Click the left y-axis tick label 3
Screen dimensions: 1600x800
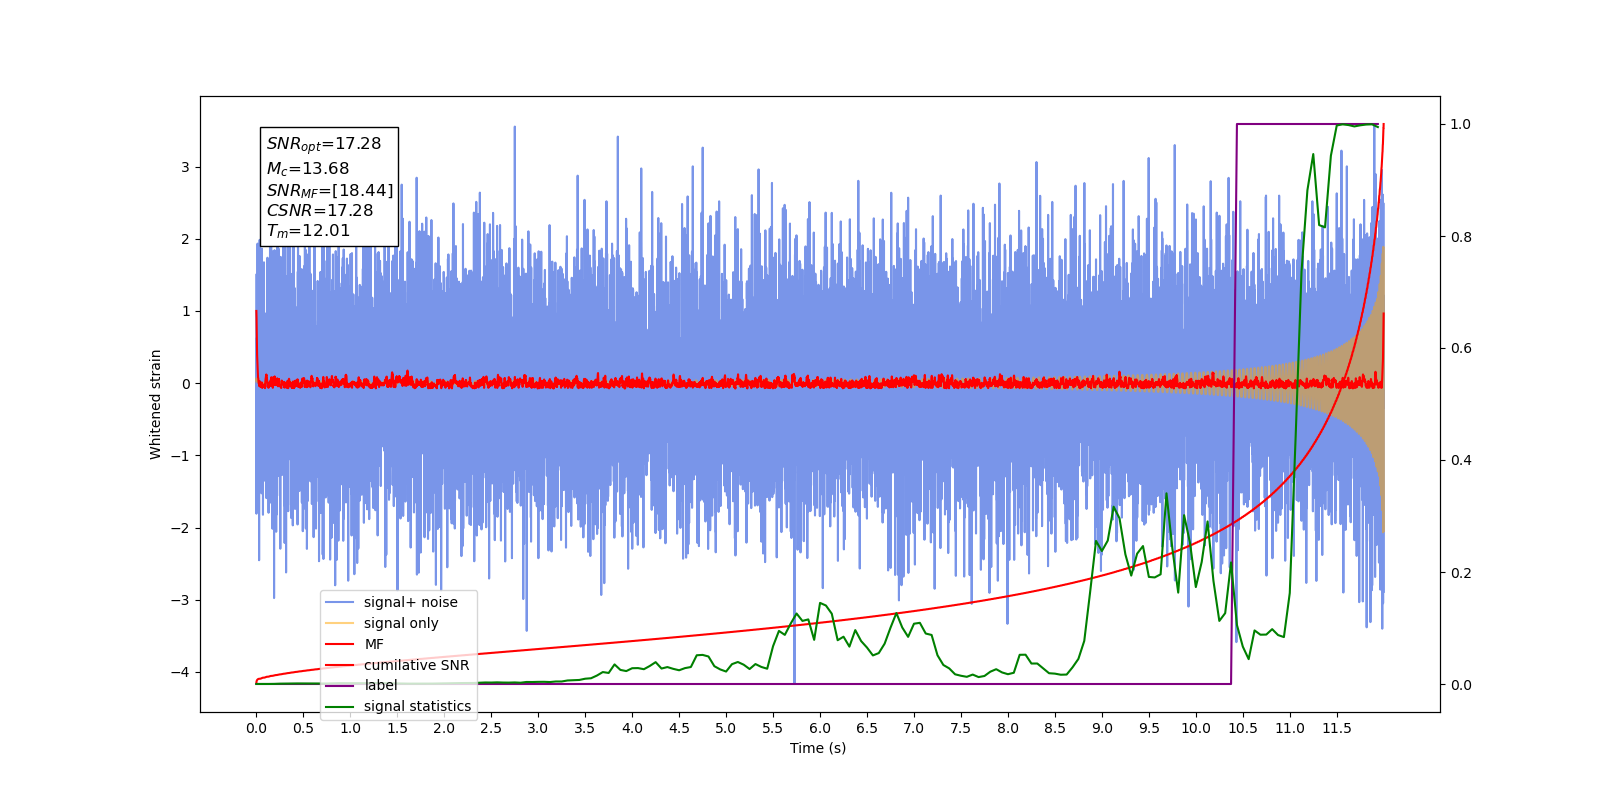point(185,167)
